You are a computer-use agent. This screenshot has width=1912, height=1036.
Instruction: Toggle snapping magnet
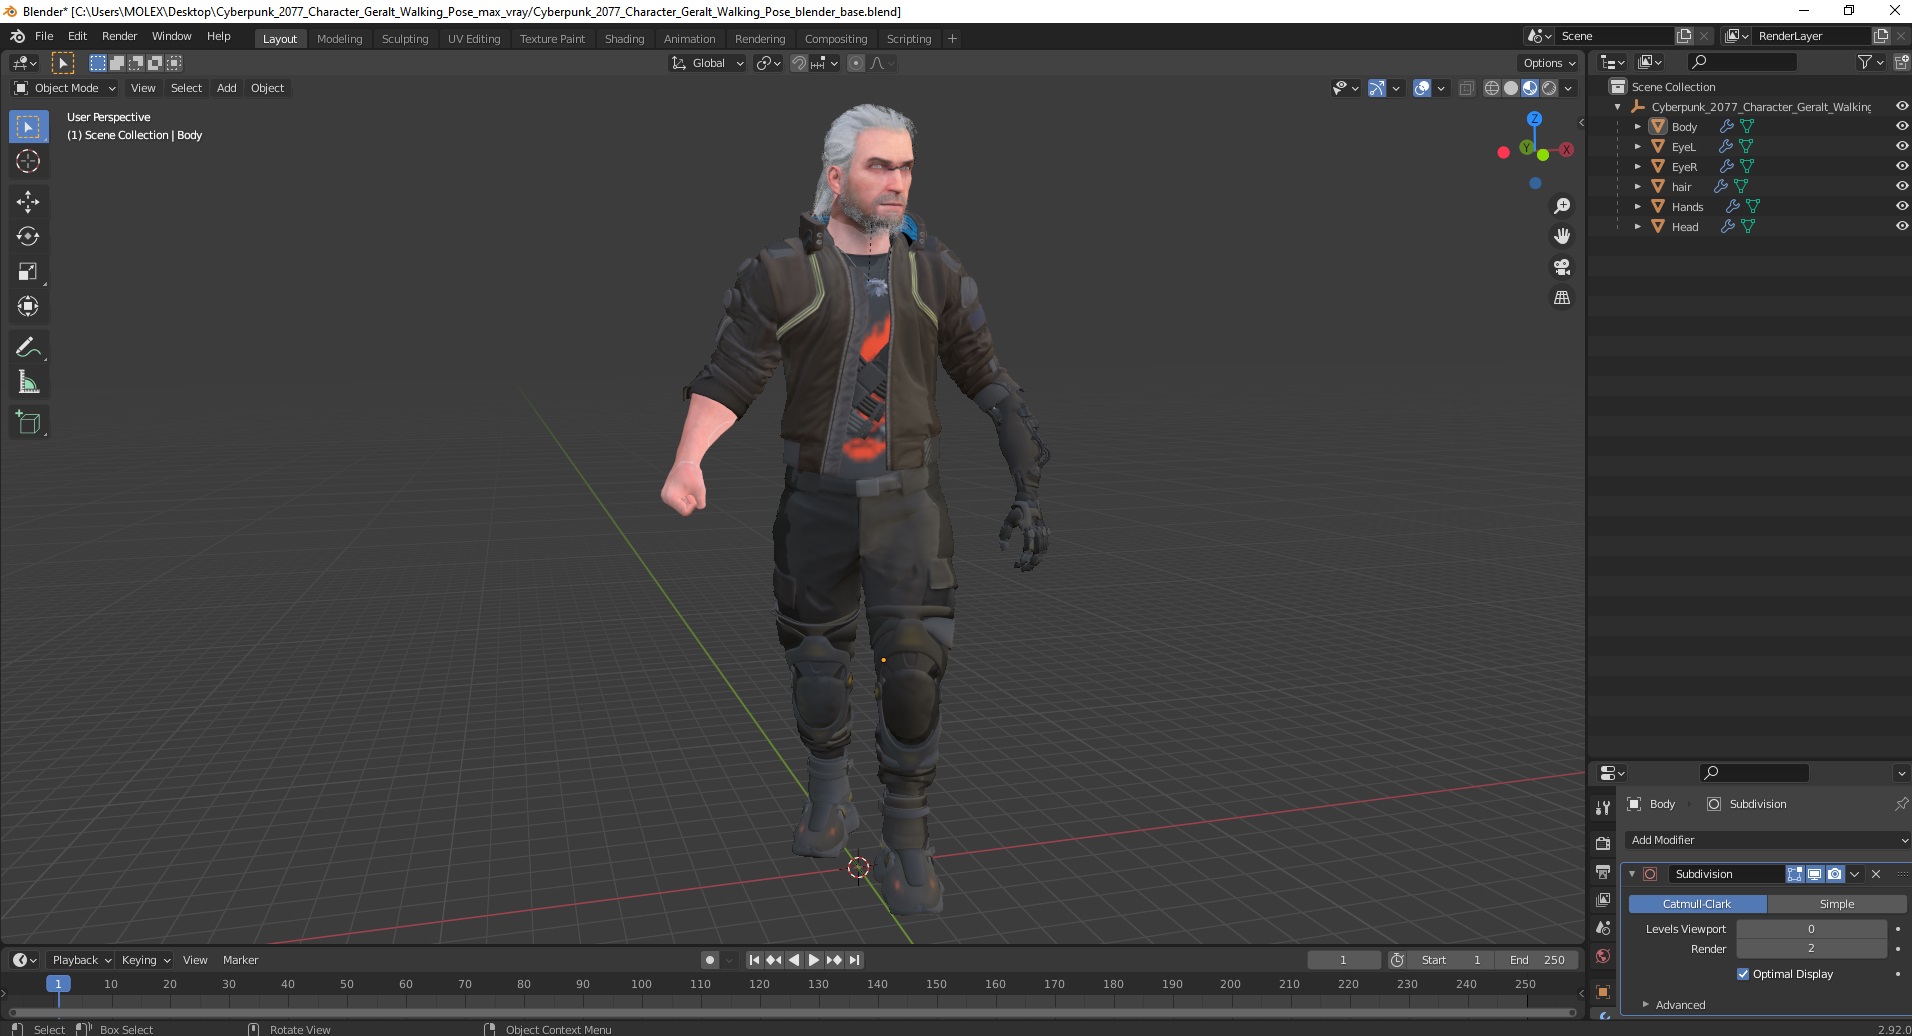point(798,63)
